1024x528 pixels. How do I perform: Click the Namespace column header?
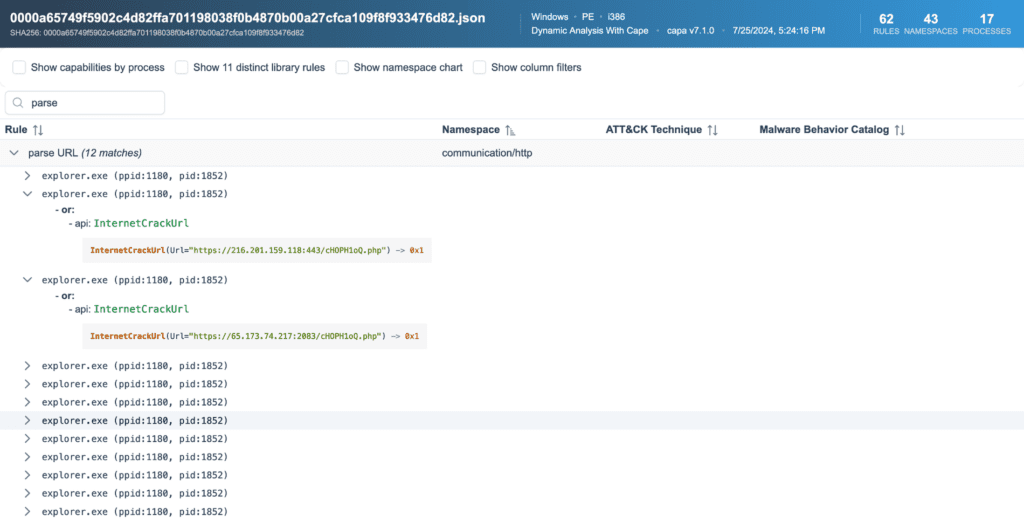[x=470, y=130]
